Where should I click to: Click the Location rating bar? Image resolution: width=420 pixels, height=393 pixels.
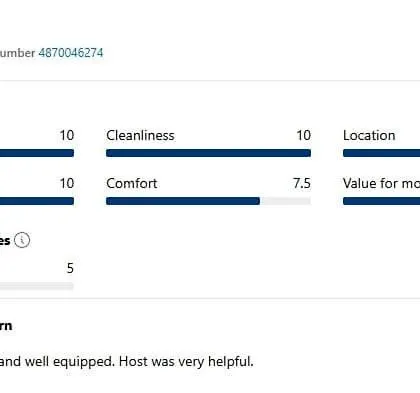[x=381, y=153]
